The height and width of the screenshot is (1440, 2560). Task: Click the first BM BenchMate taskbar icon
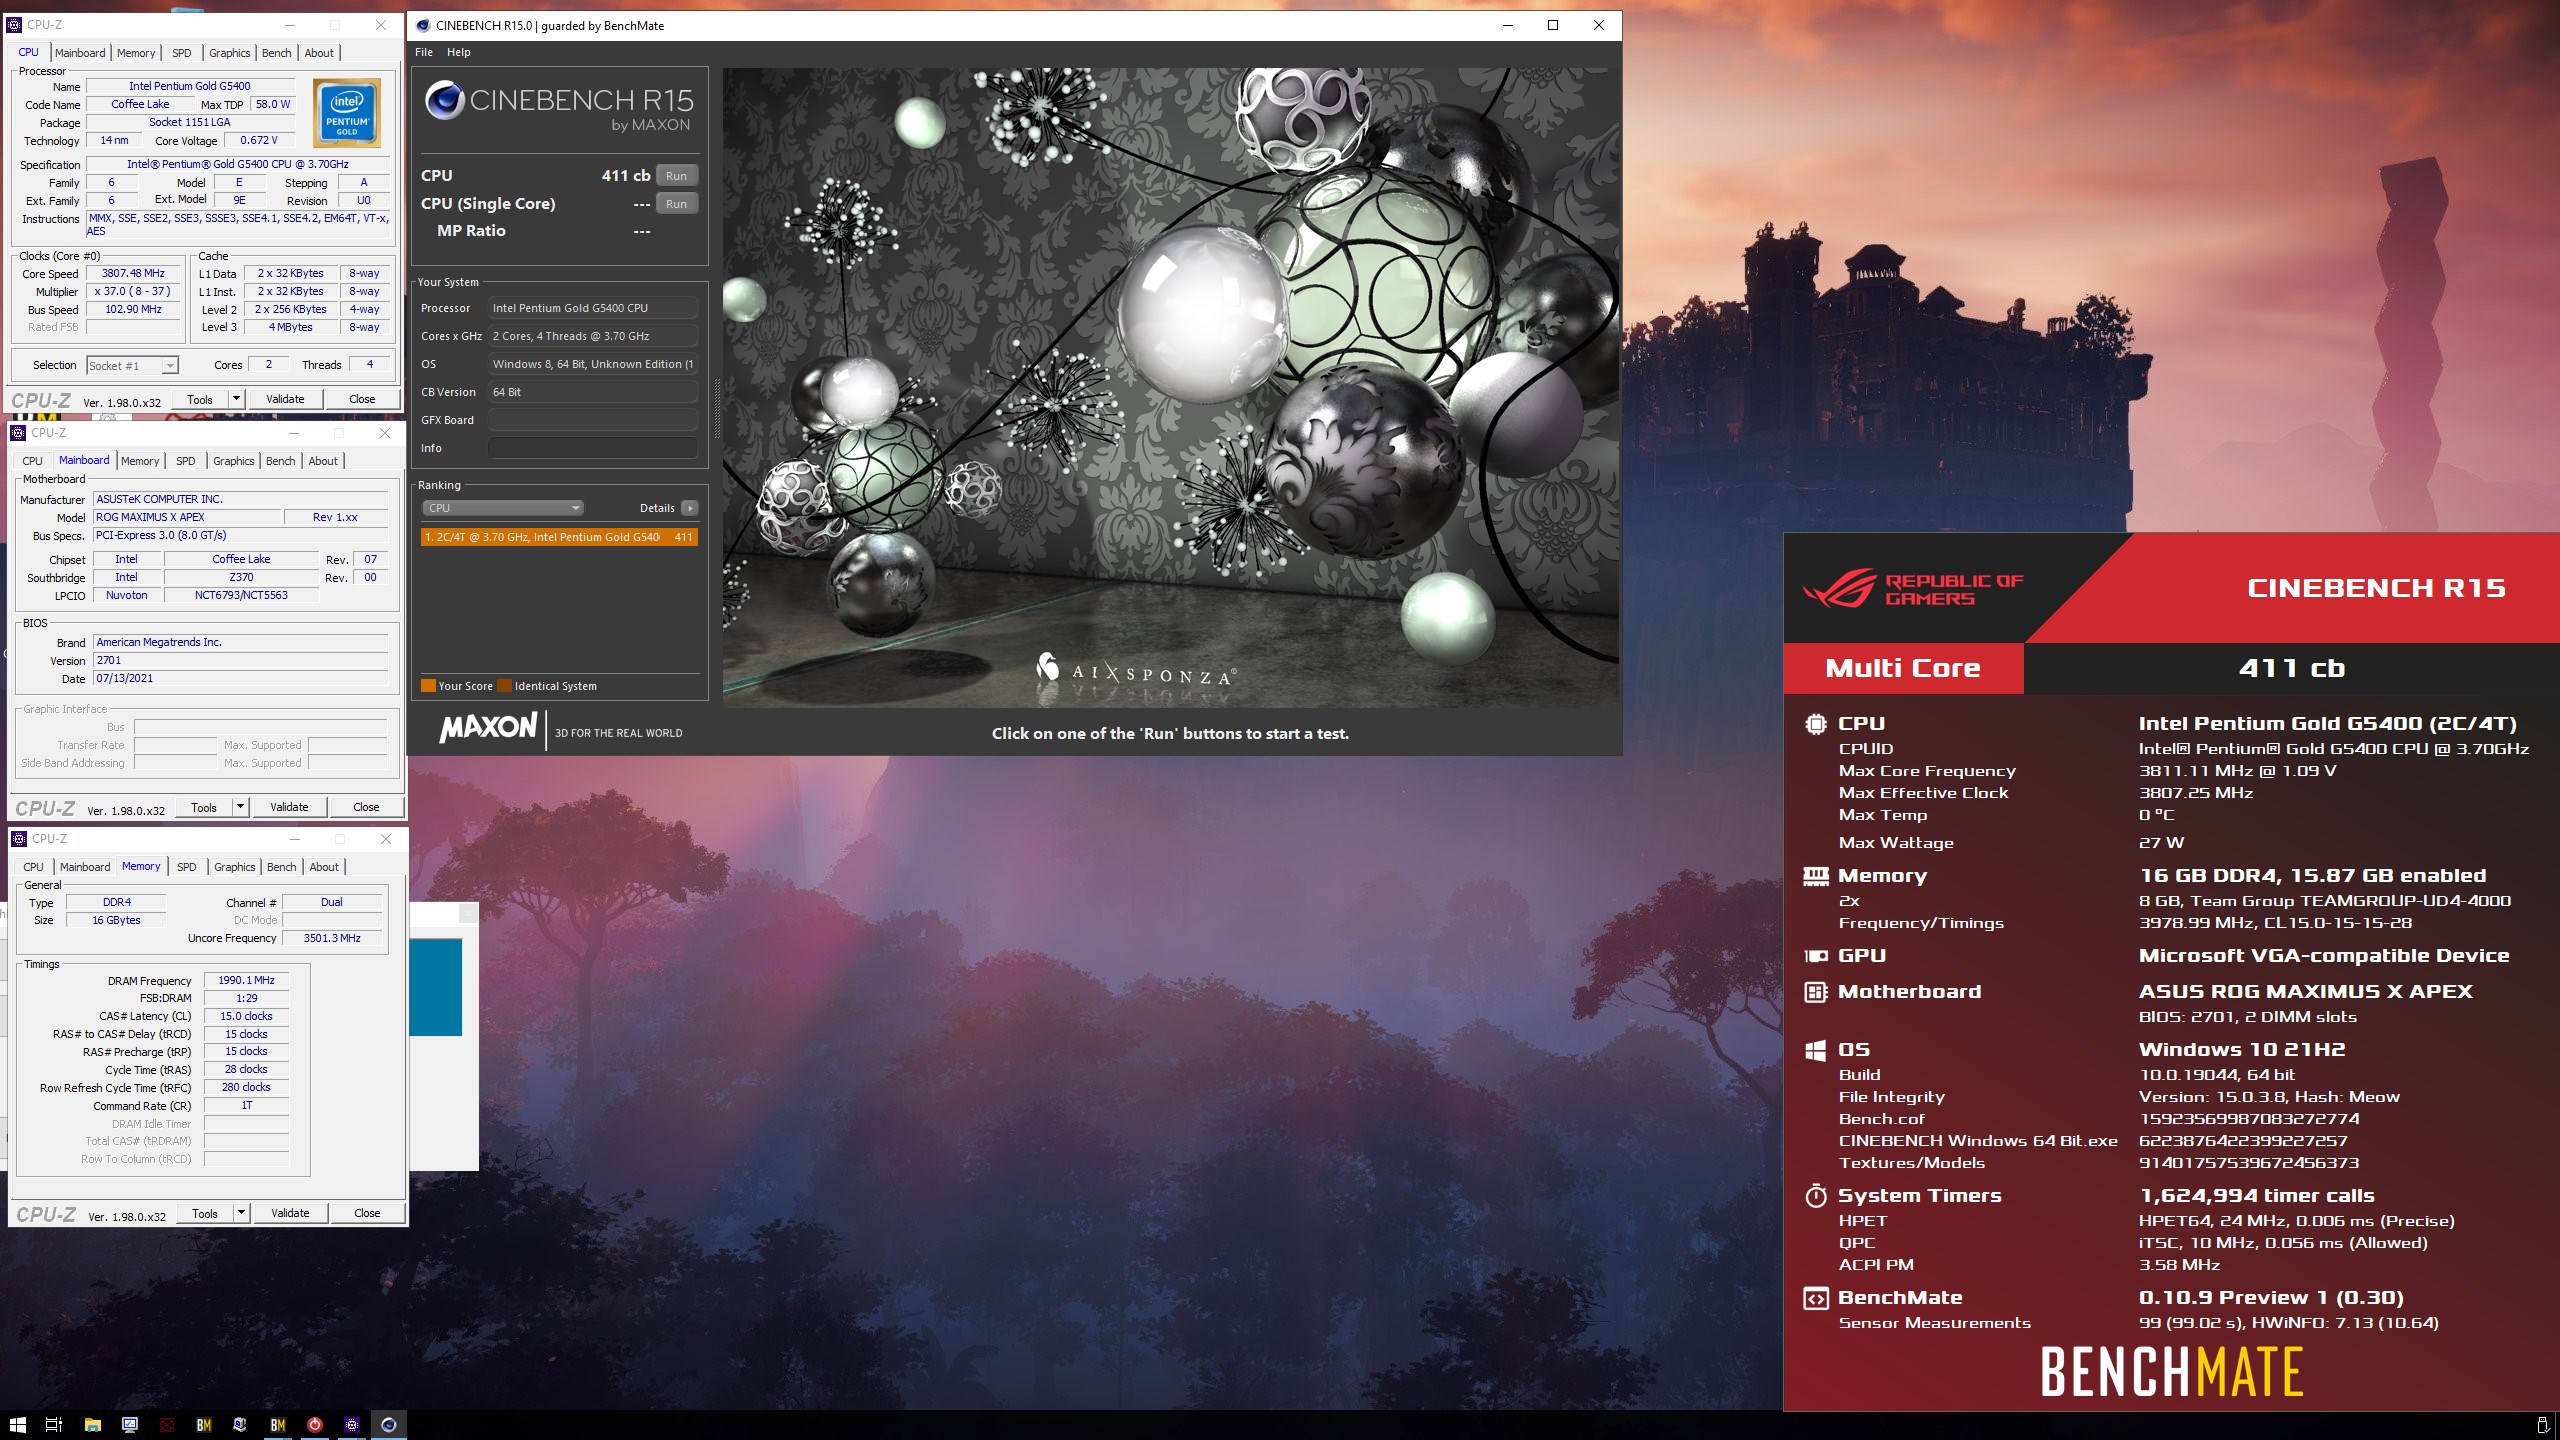[204, 1424]
